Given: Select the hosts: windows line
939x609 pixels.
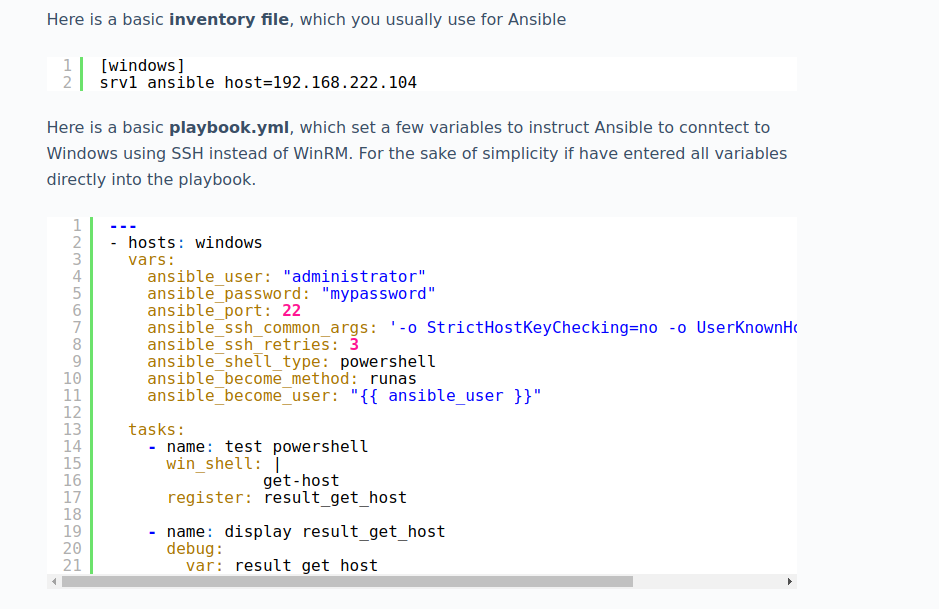Looking at the screenshot, I should coord(186,242).
